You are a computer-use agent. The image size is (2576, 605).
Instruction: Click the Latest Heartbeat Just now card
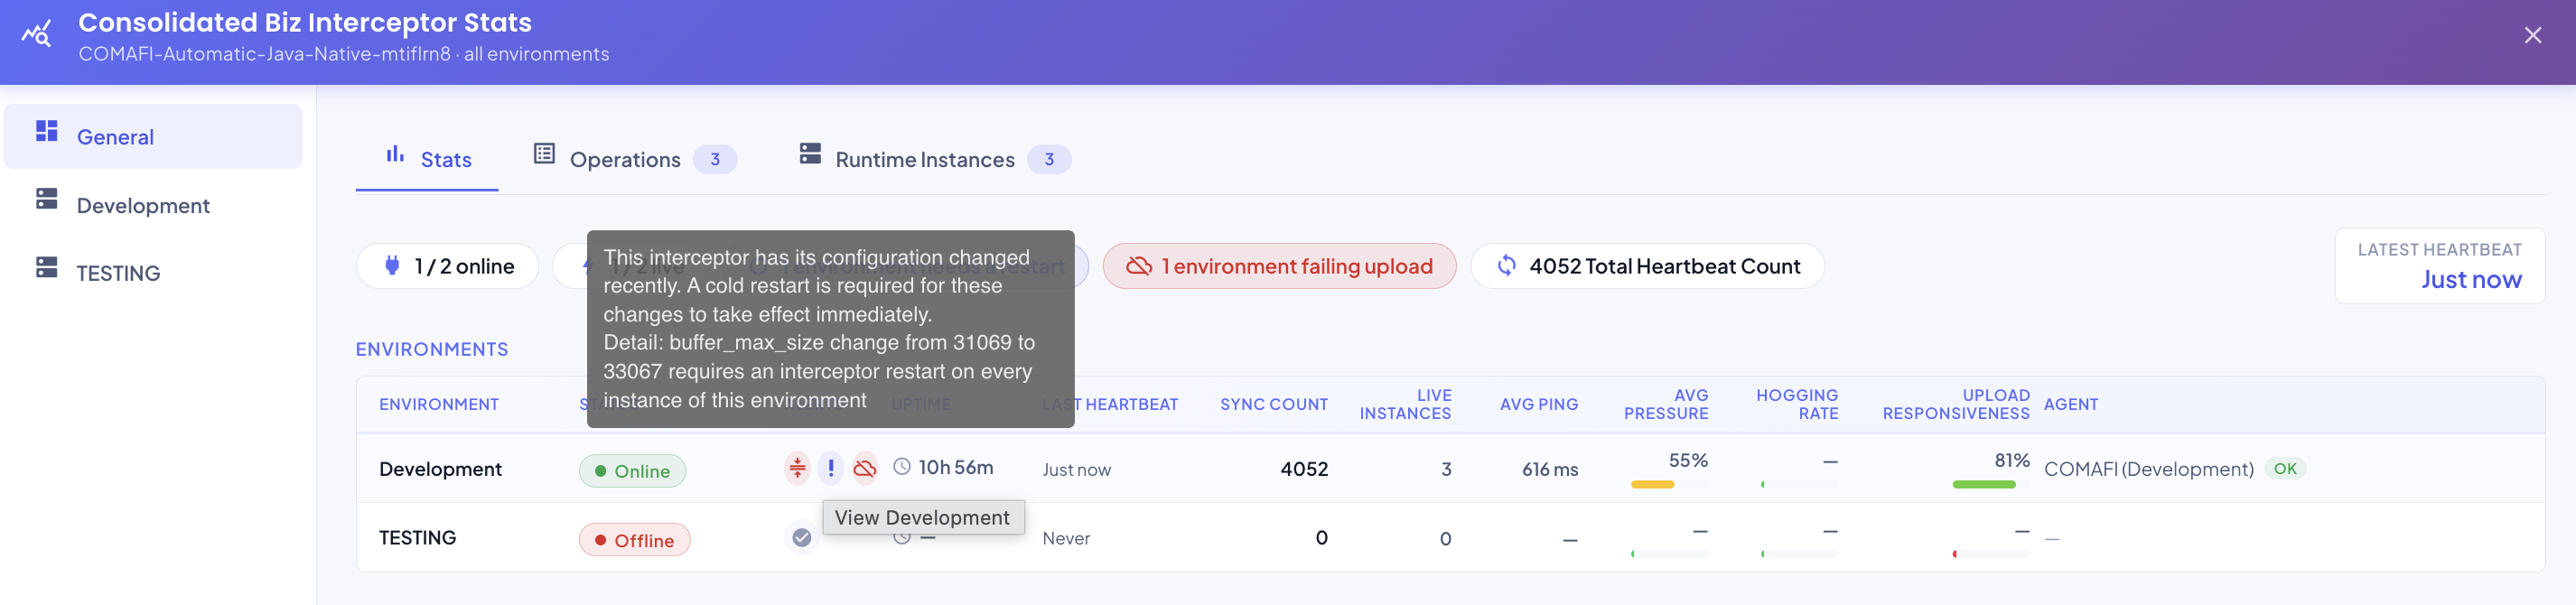(x=2439, y=266)
